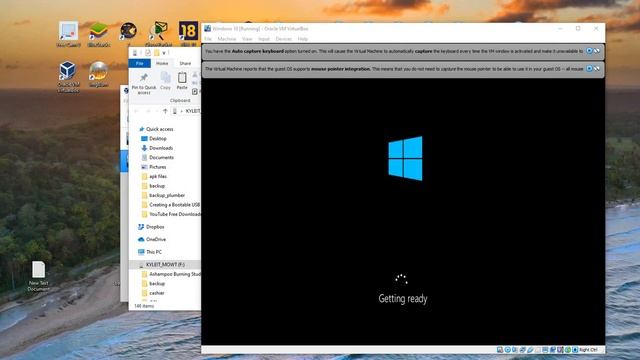Click the Back arrow in Explorer navigation bar
Viewport: 640px width, 360px height.
137,111
